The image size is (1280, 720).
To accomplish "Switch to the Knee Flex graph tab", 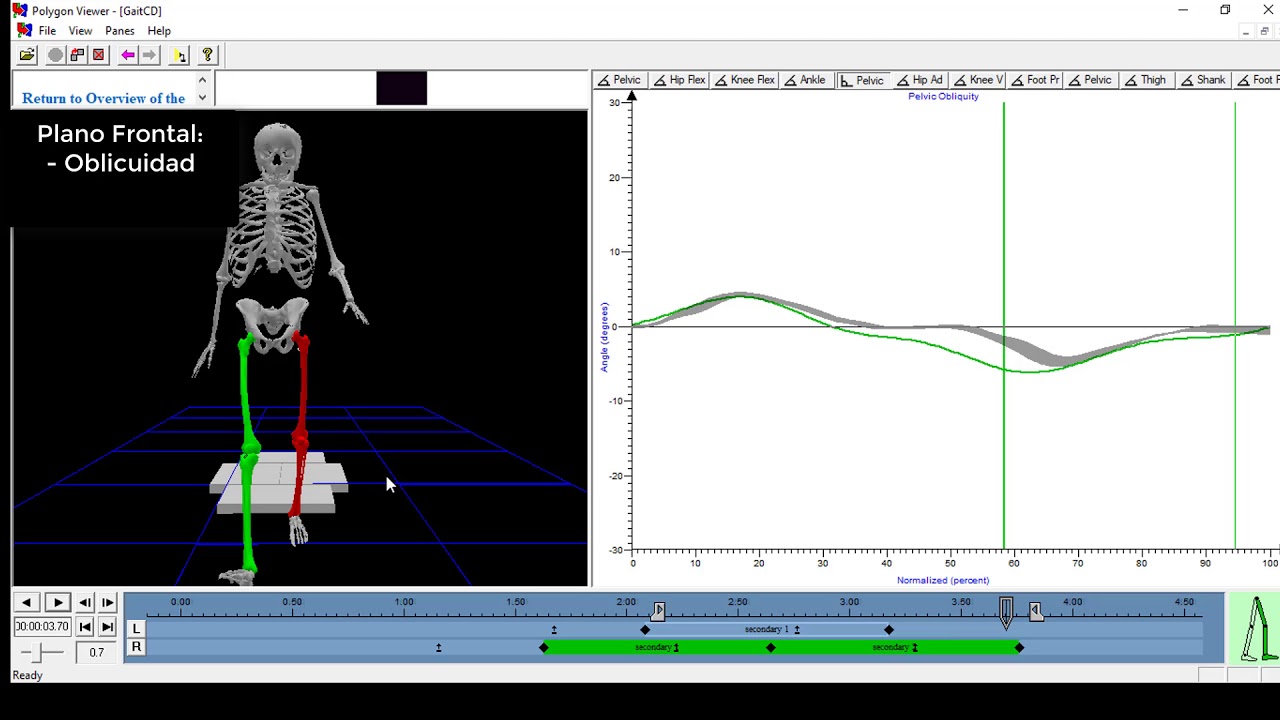I will (745, 80).
